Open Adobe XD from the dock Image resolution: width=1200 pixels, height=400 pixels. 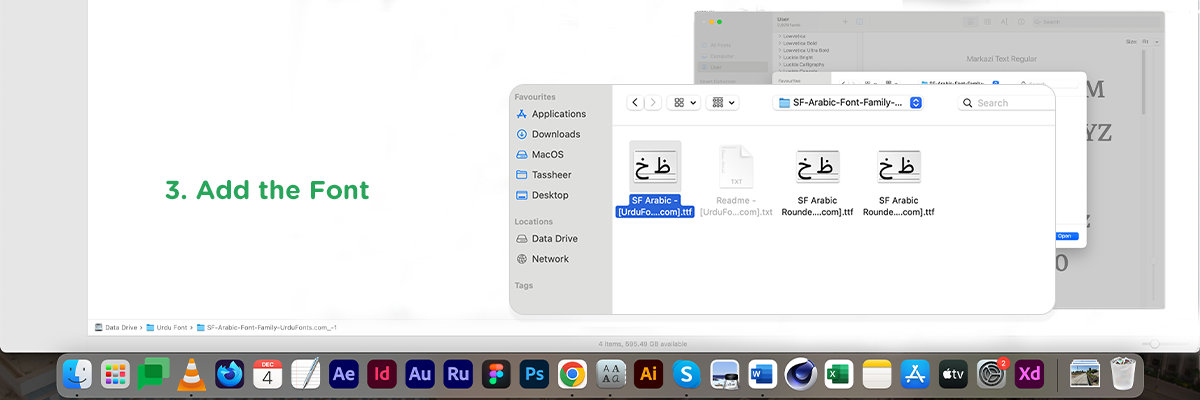(1029, 375)
